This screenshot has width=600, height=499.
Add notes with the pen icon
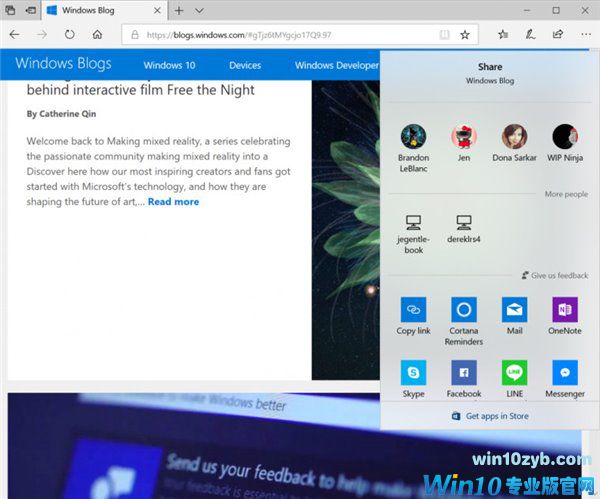click(530, 34)
